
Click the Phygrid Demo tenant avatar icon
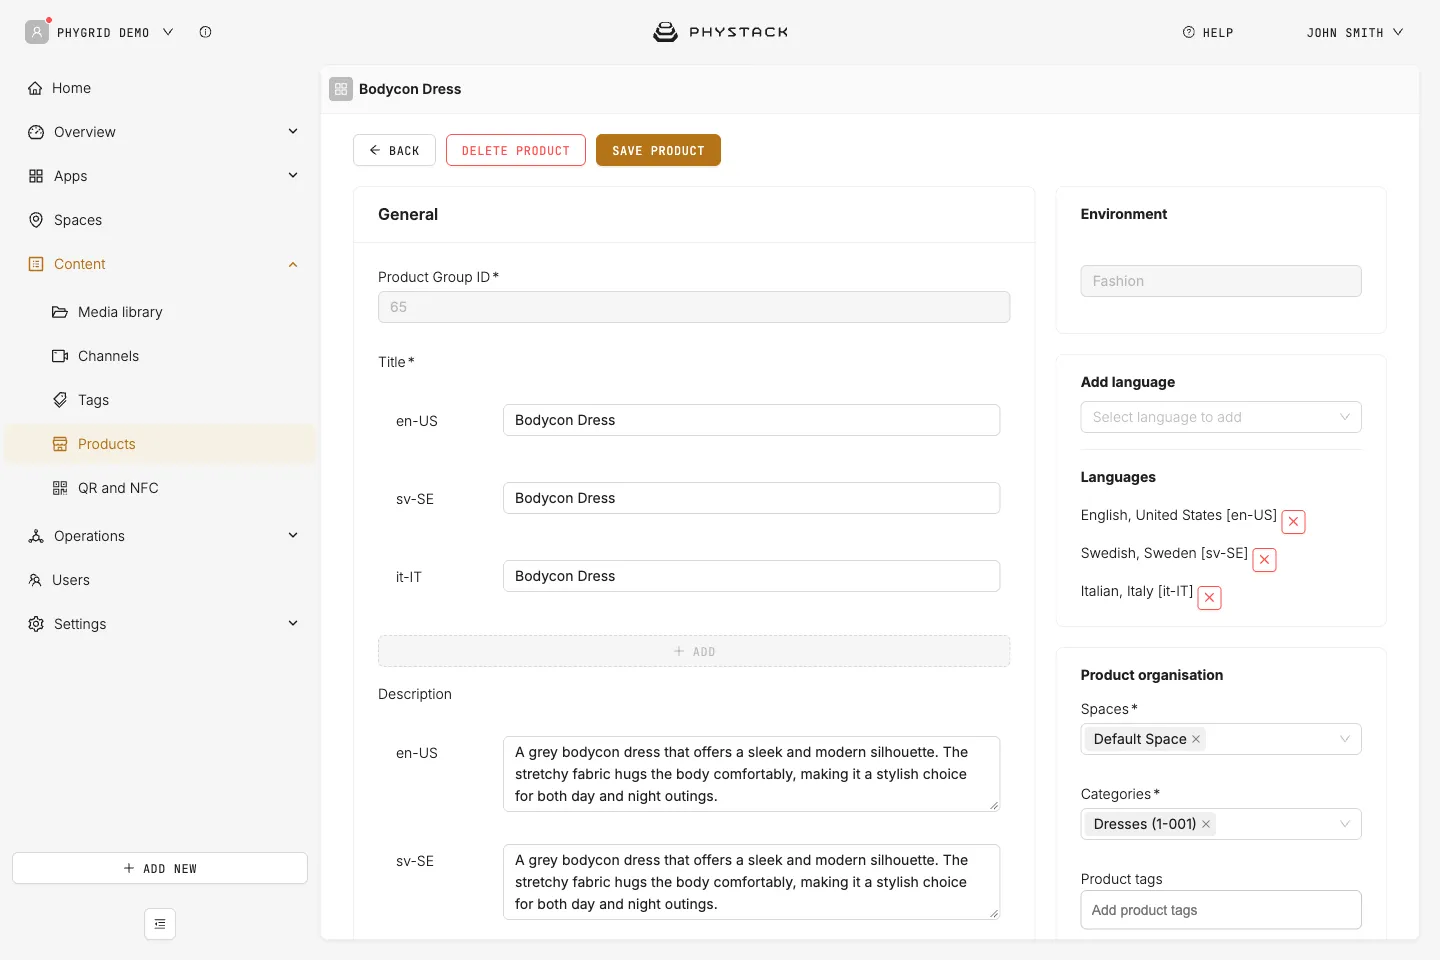37,32
